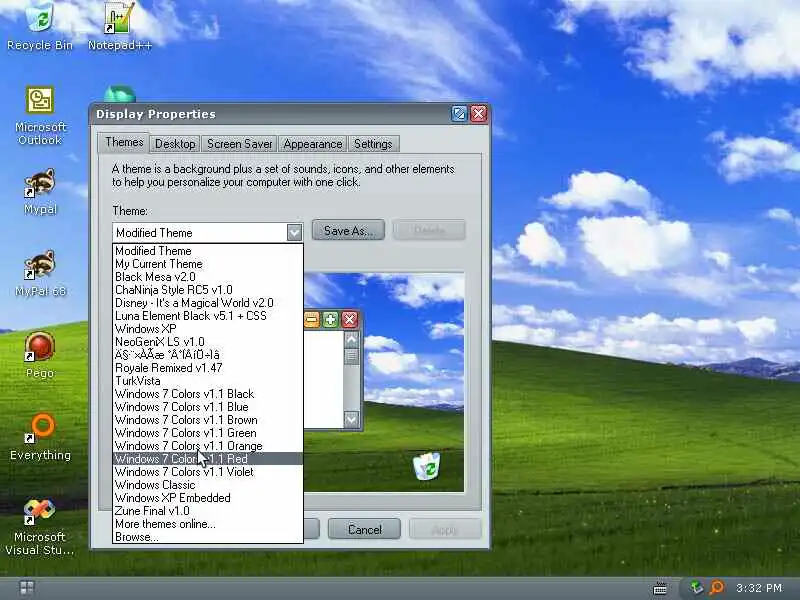
Task: Select Windows 7 Colors v1.1 Green
Action: (x=208, y=433)
